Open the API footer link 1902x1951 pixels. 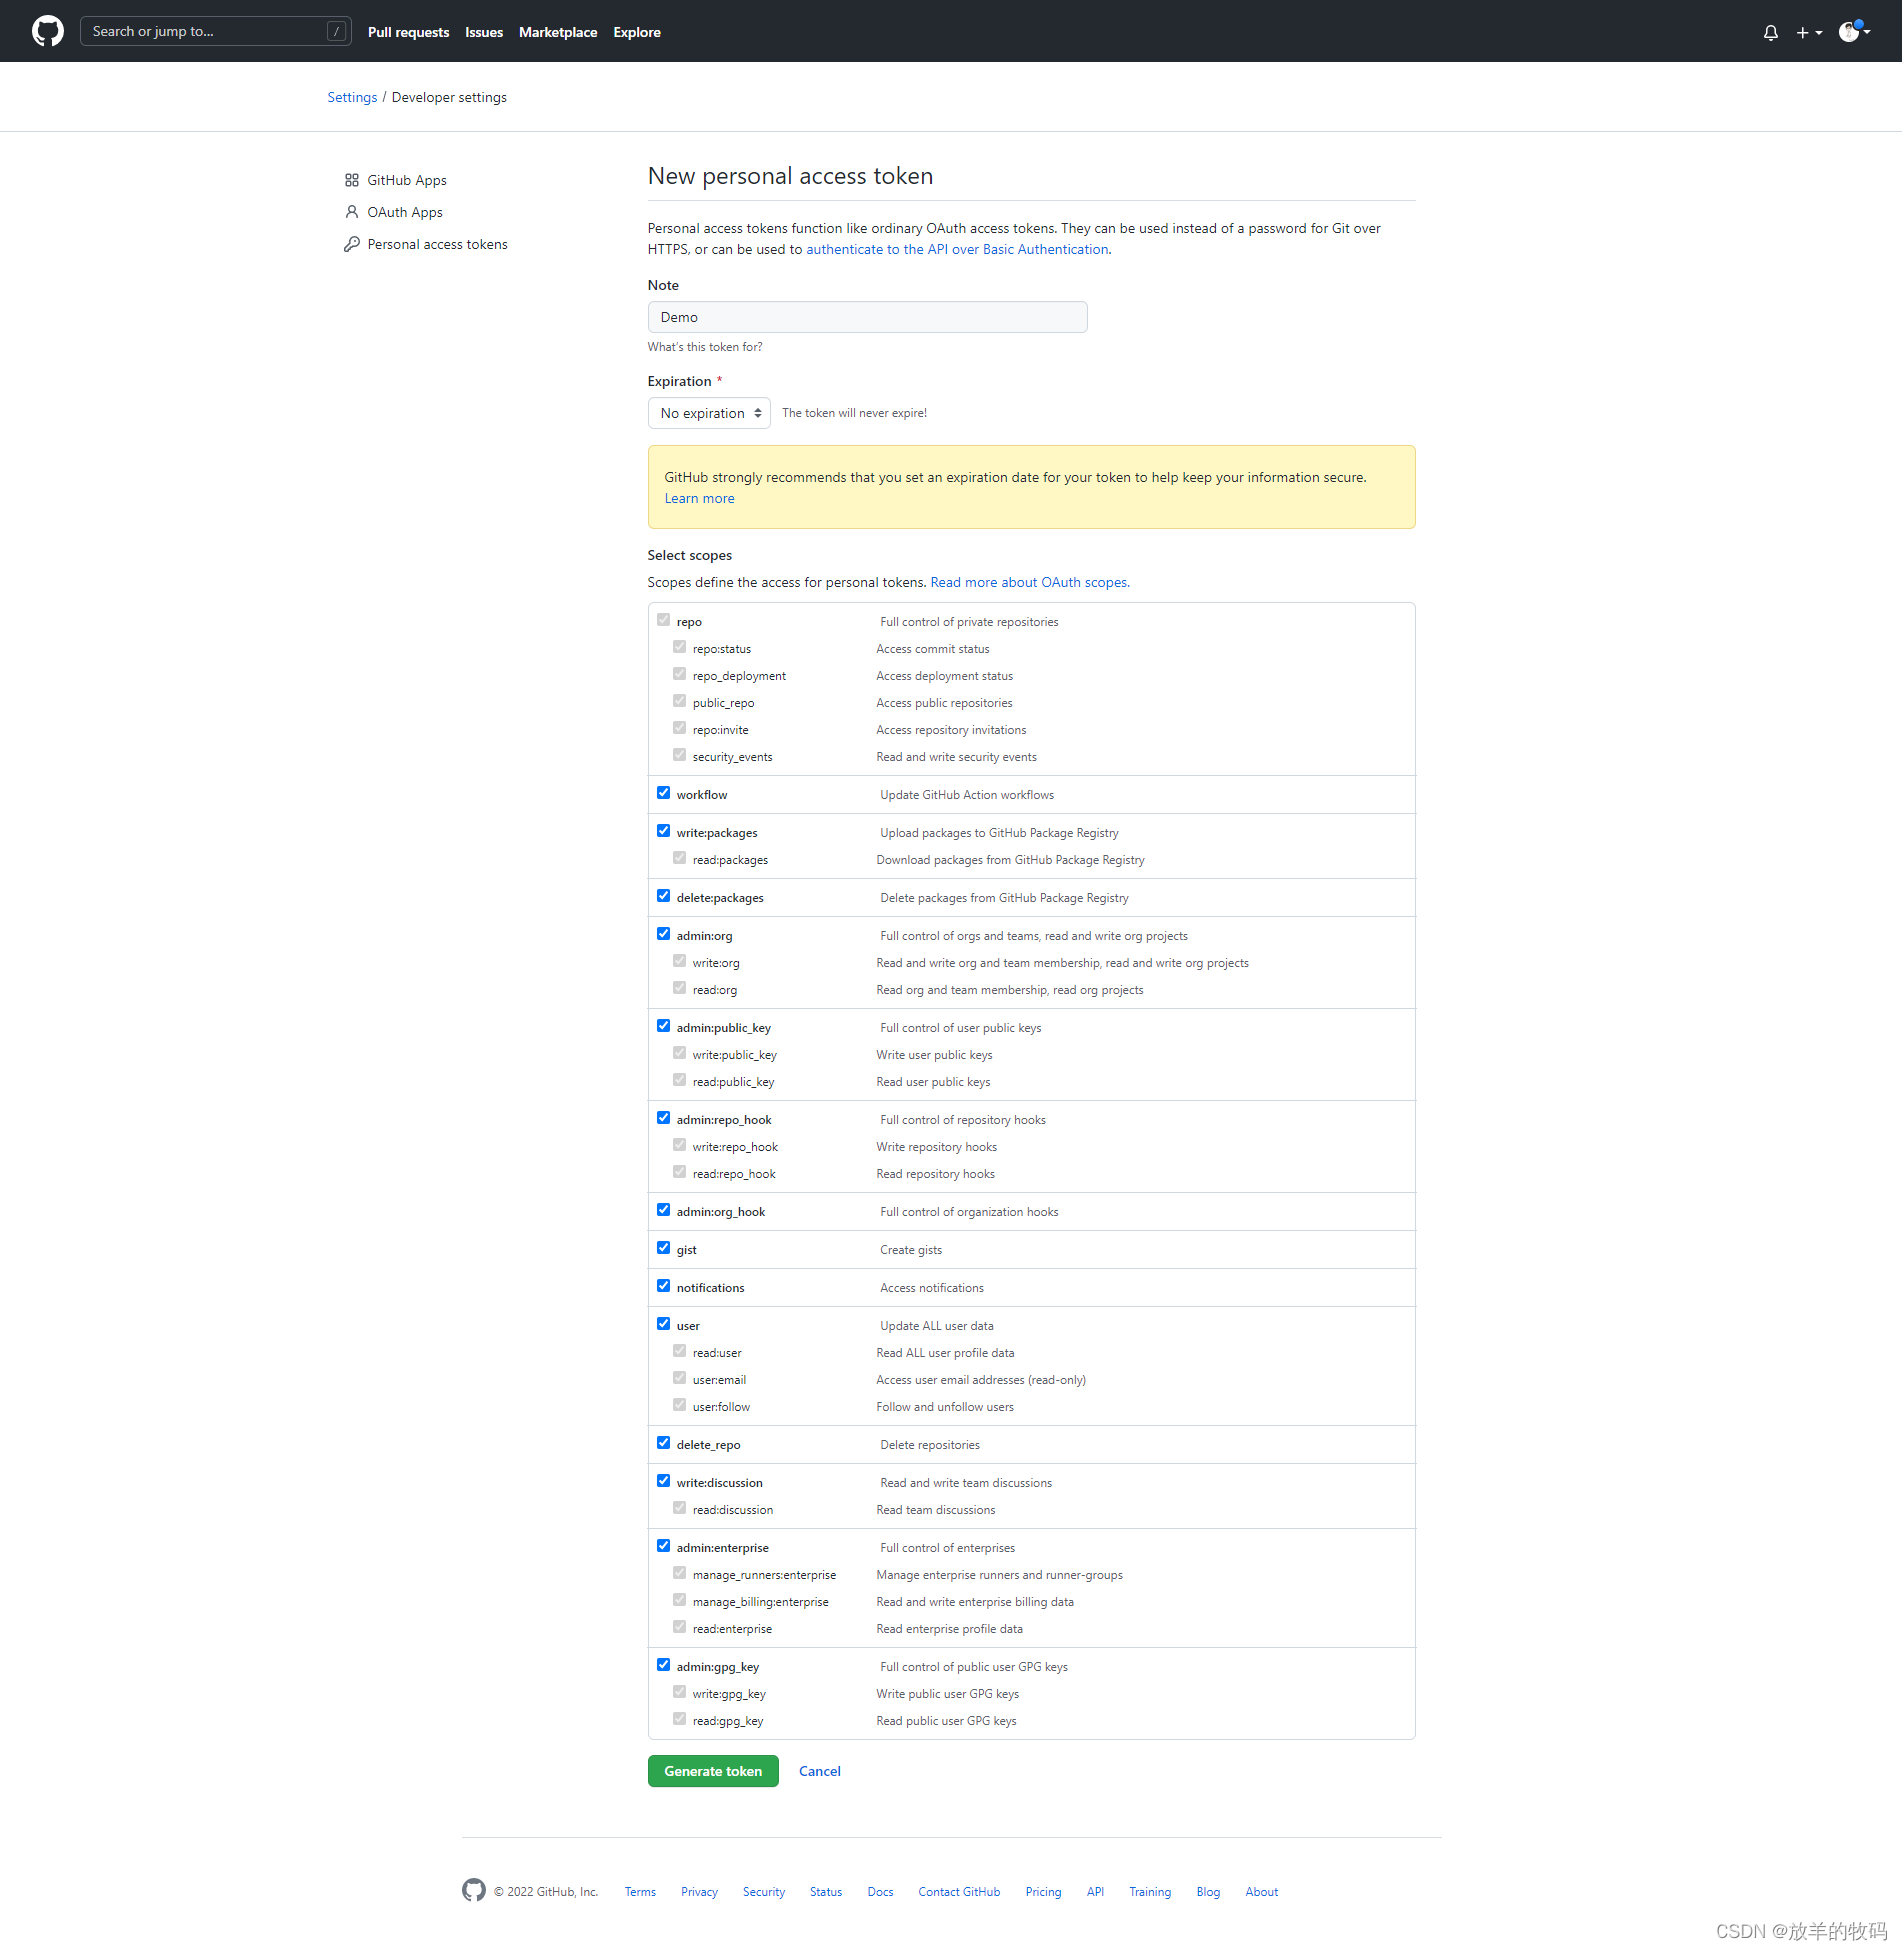pos(1095,1892)
